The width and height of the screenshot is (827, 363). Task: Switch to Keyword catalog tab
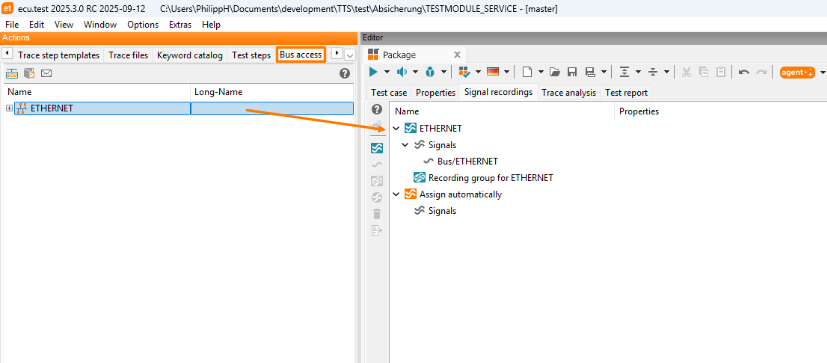tap(190, 55)
